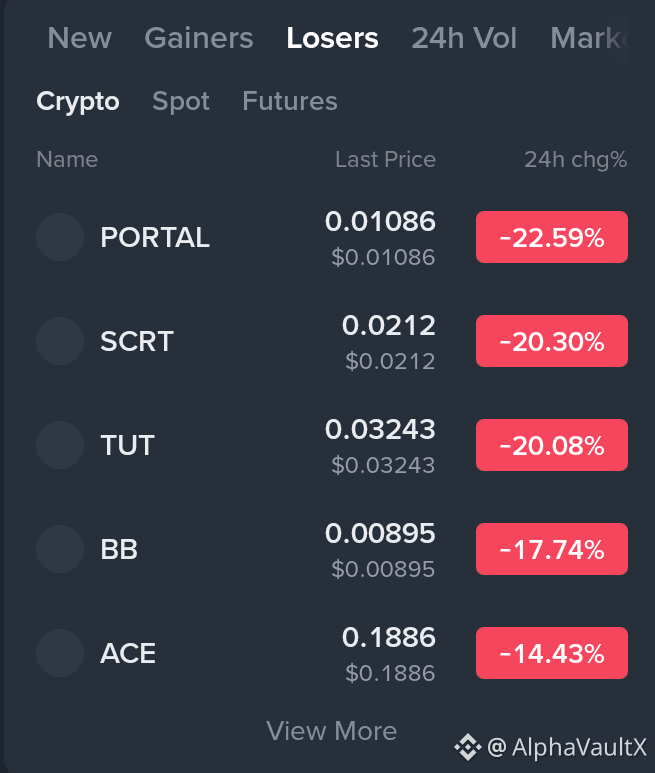
Task: Click the PORTAL coin icon placeholder
Action: point(60,237)
